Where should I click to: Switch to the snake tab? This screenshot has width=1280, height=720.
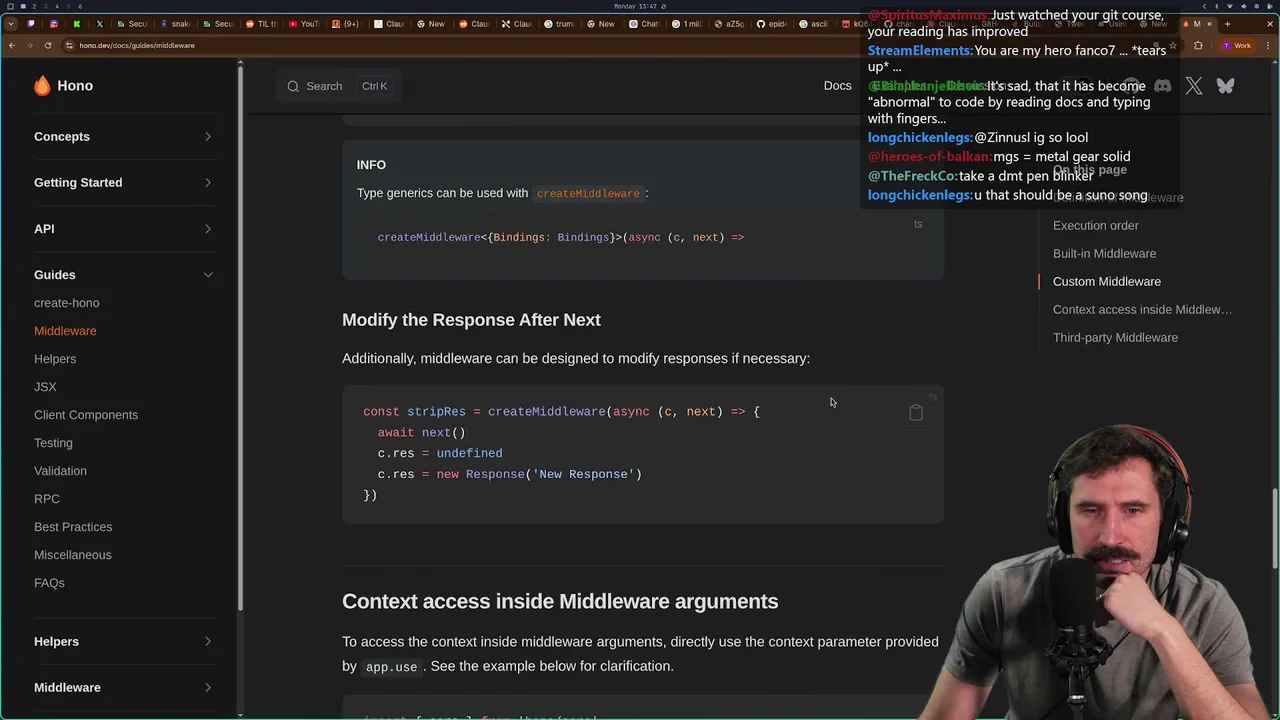point(175,24)
